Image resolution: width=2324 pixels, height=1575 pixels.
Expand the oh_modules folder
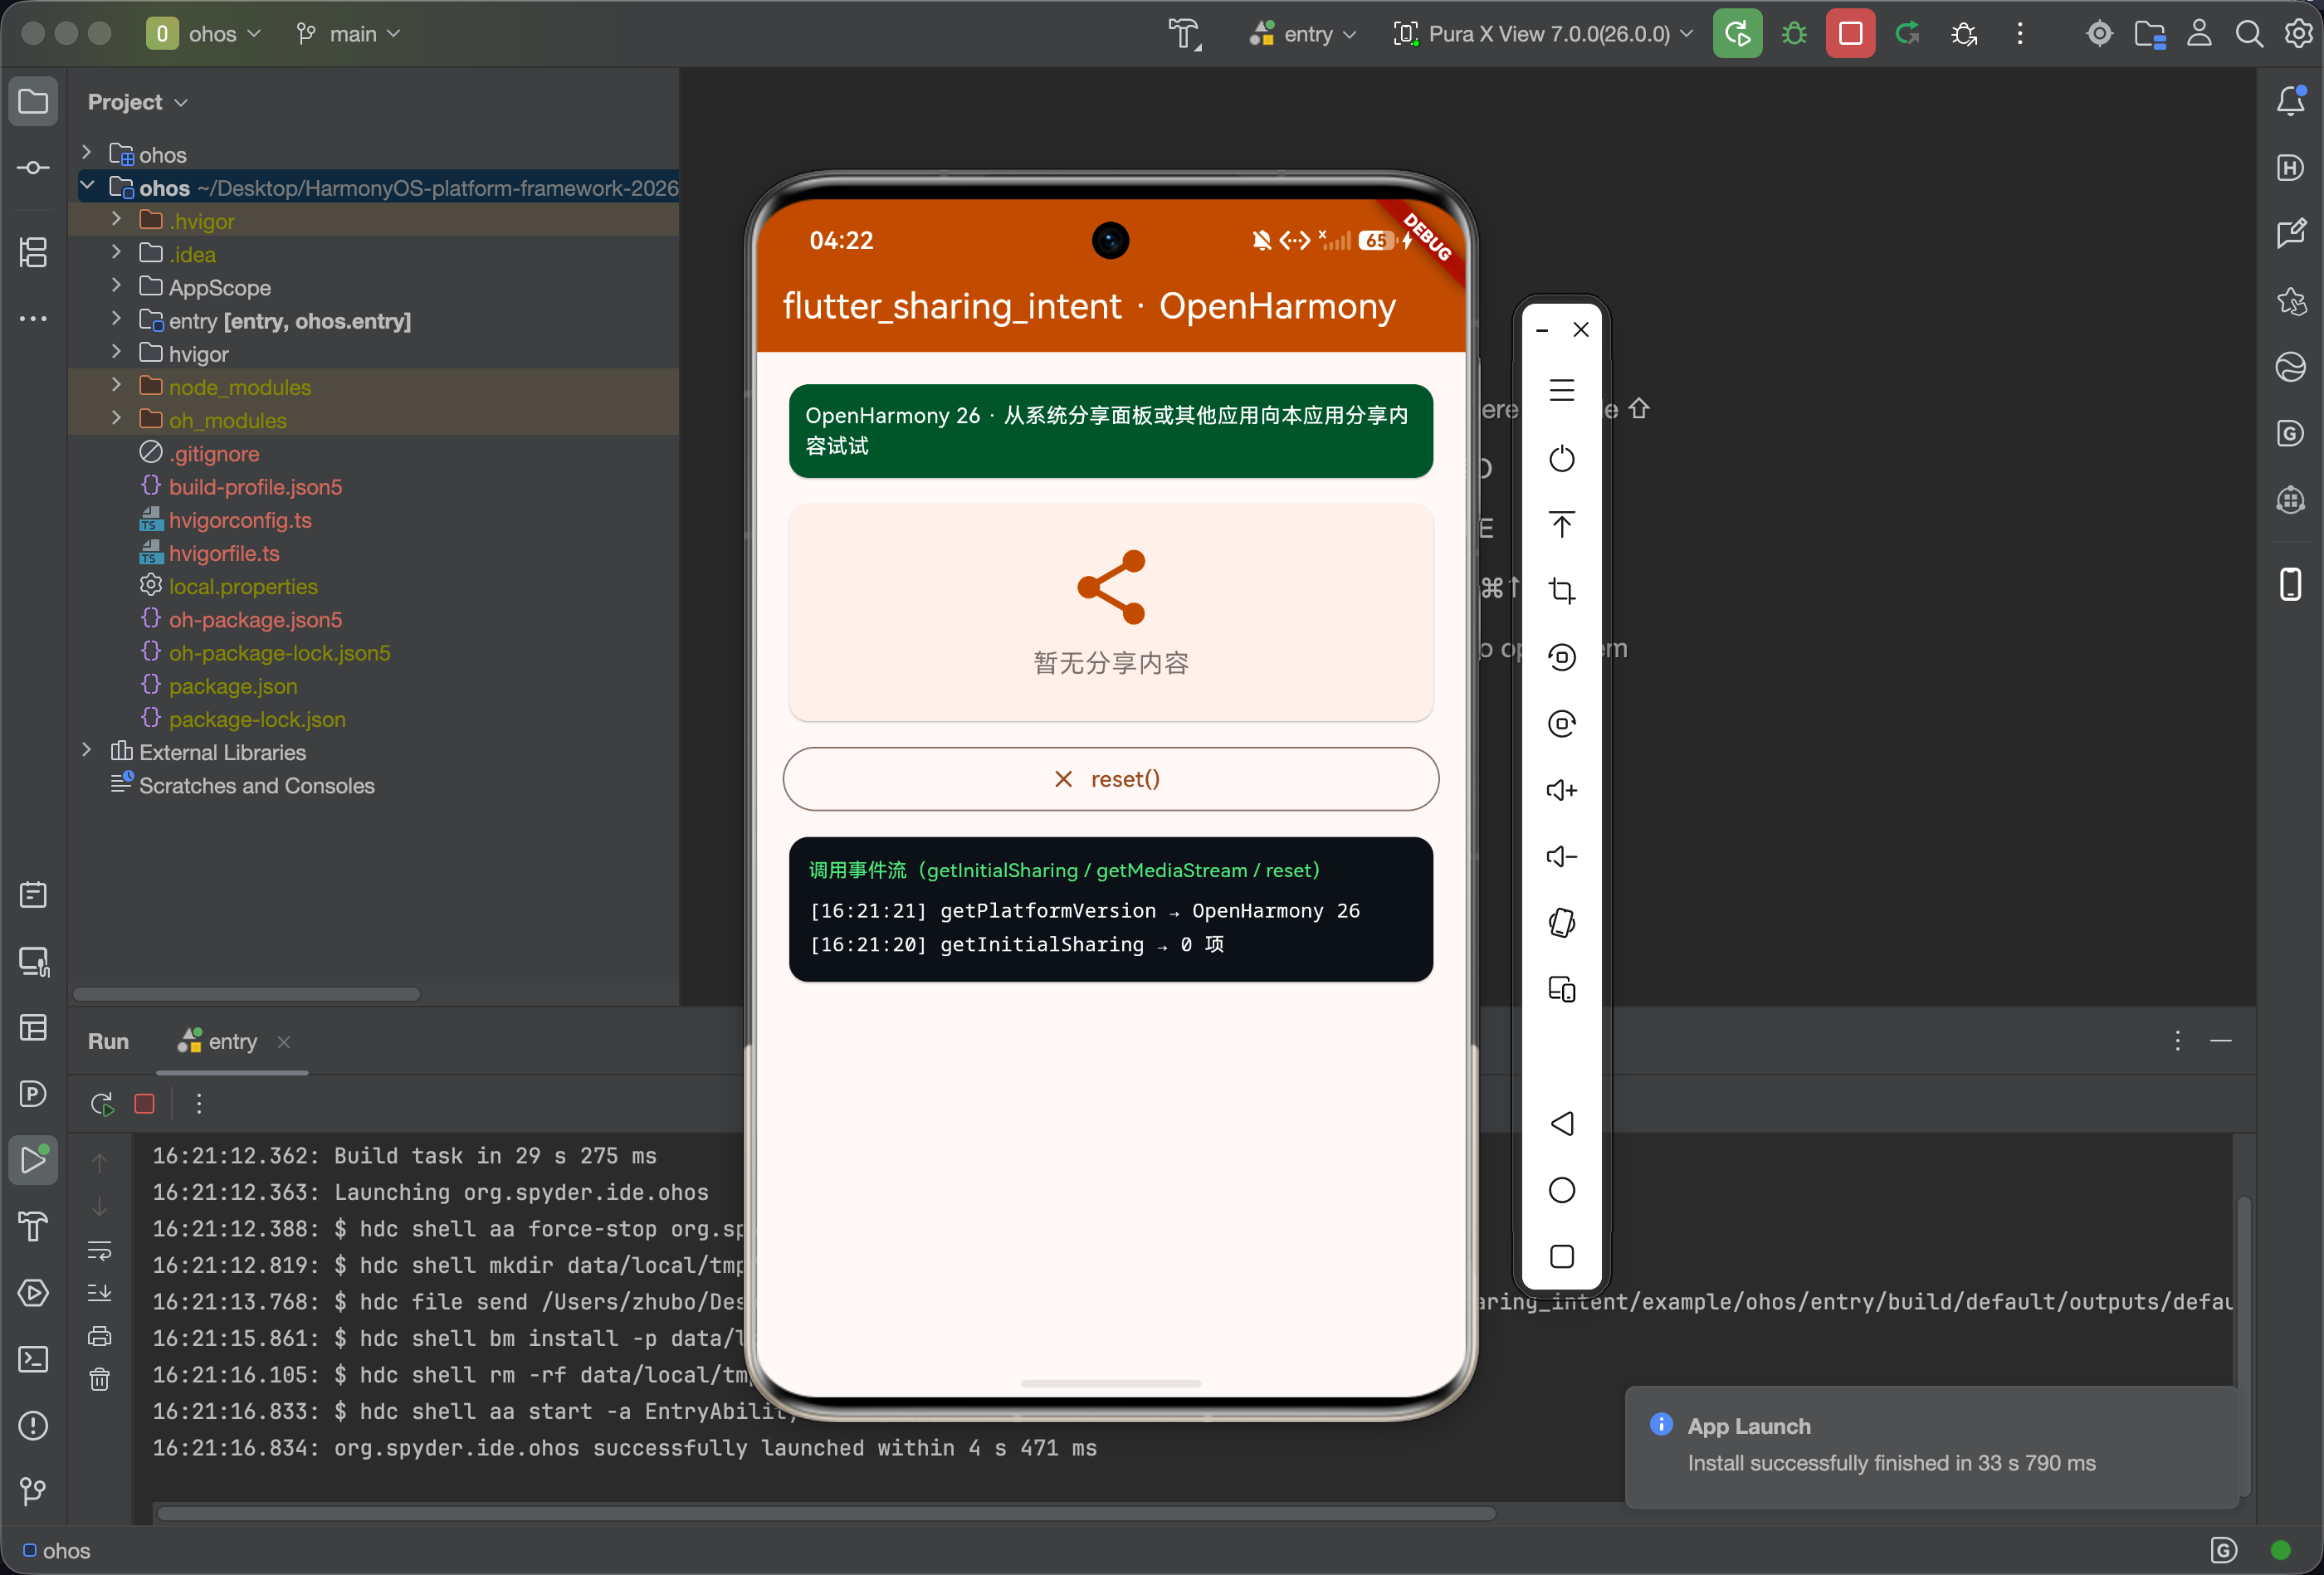[x=116, y=419]
